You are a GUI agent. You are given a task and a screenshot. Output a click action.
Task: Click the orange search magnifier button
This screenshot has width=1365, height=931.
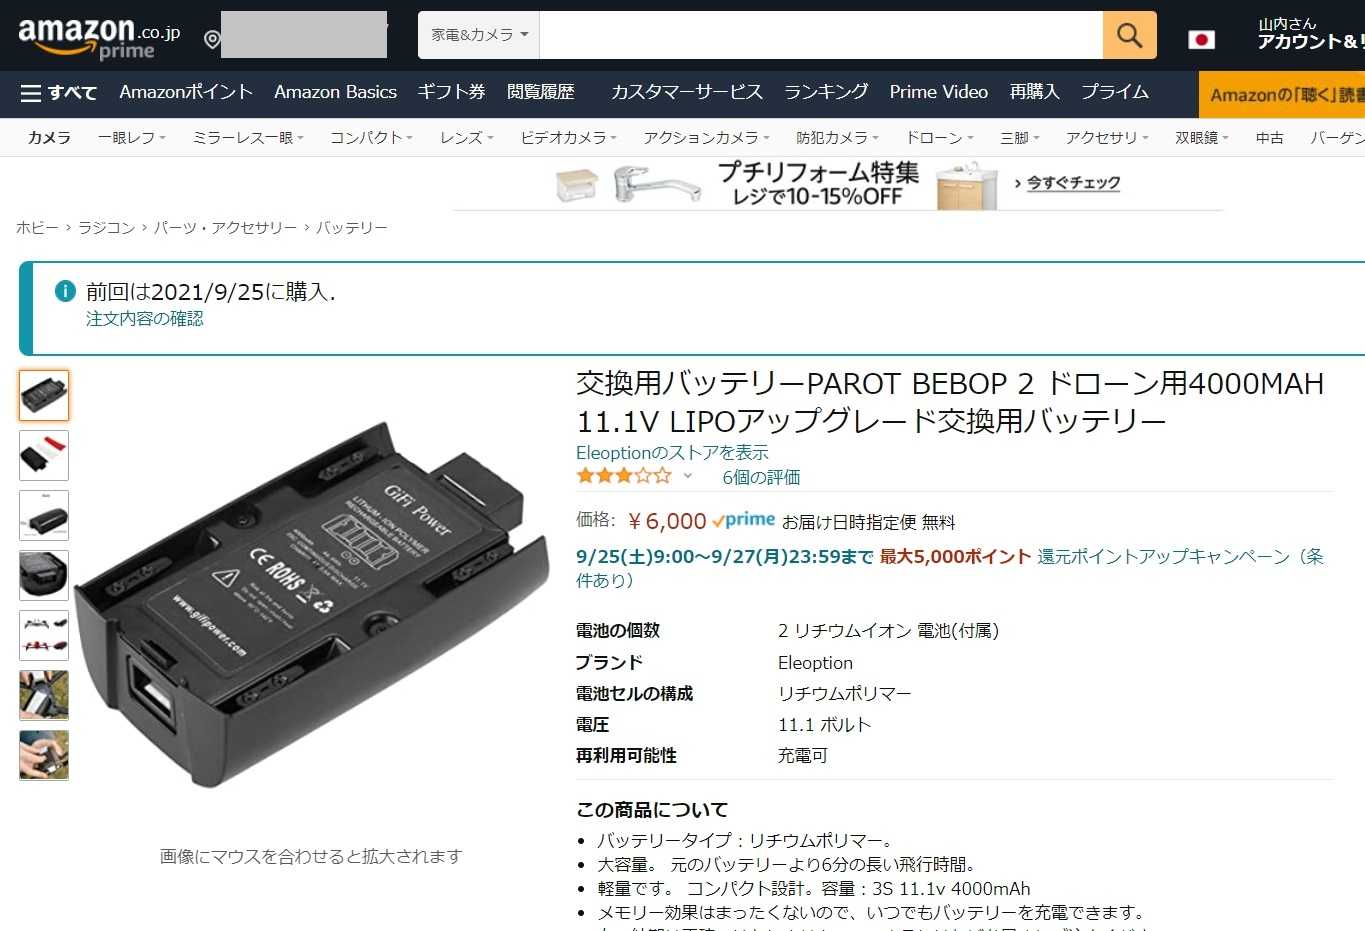[x=1129, y=35]
